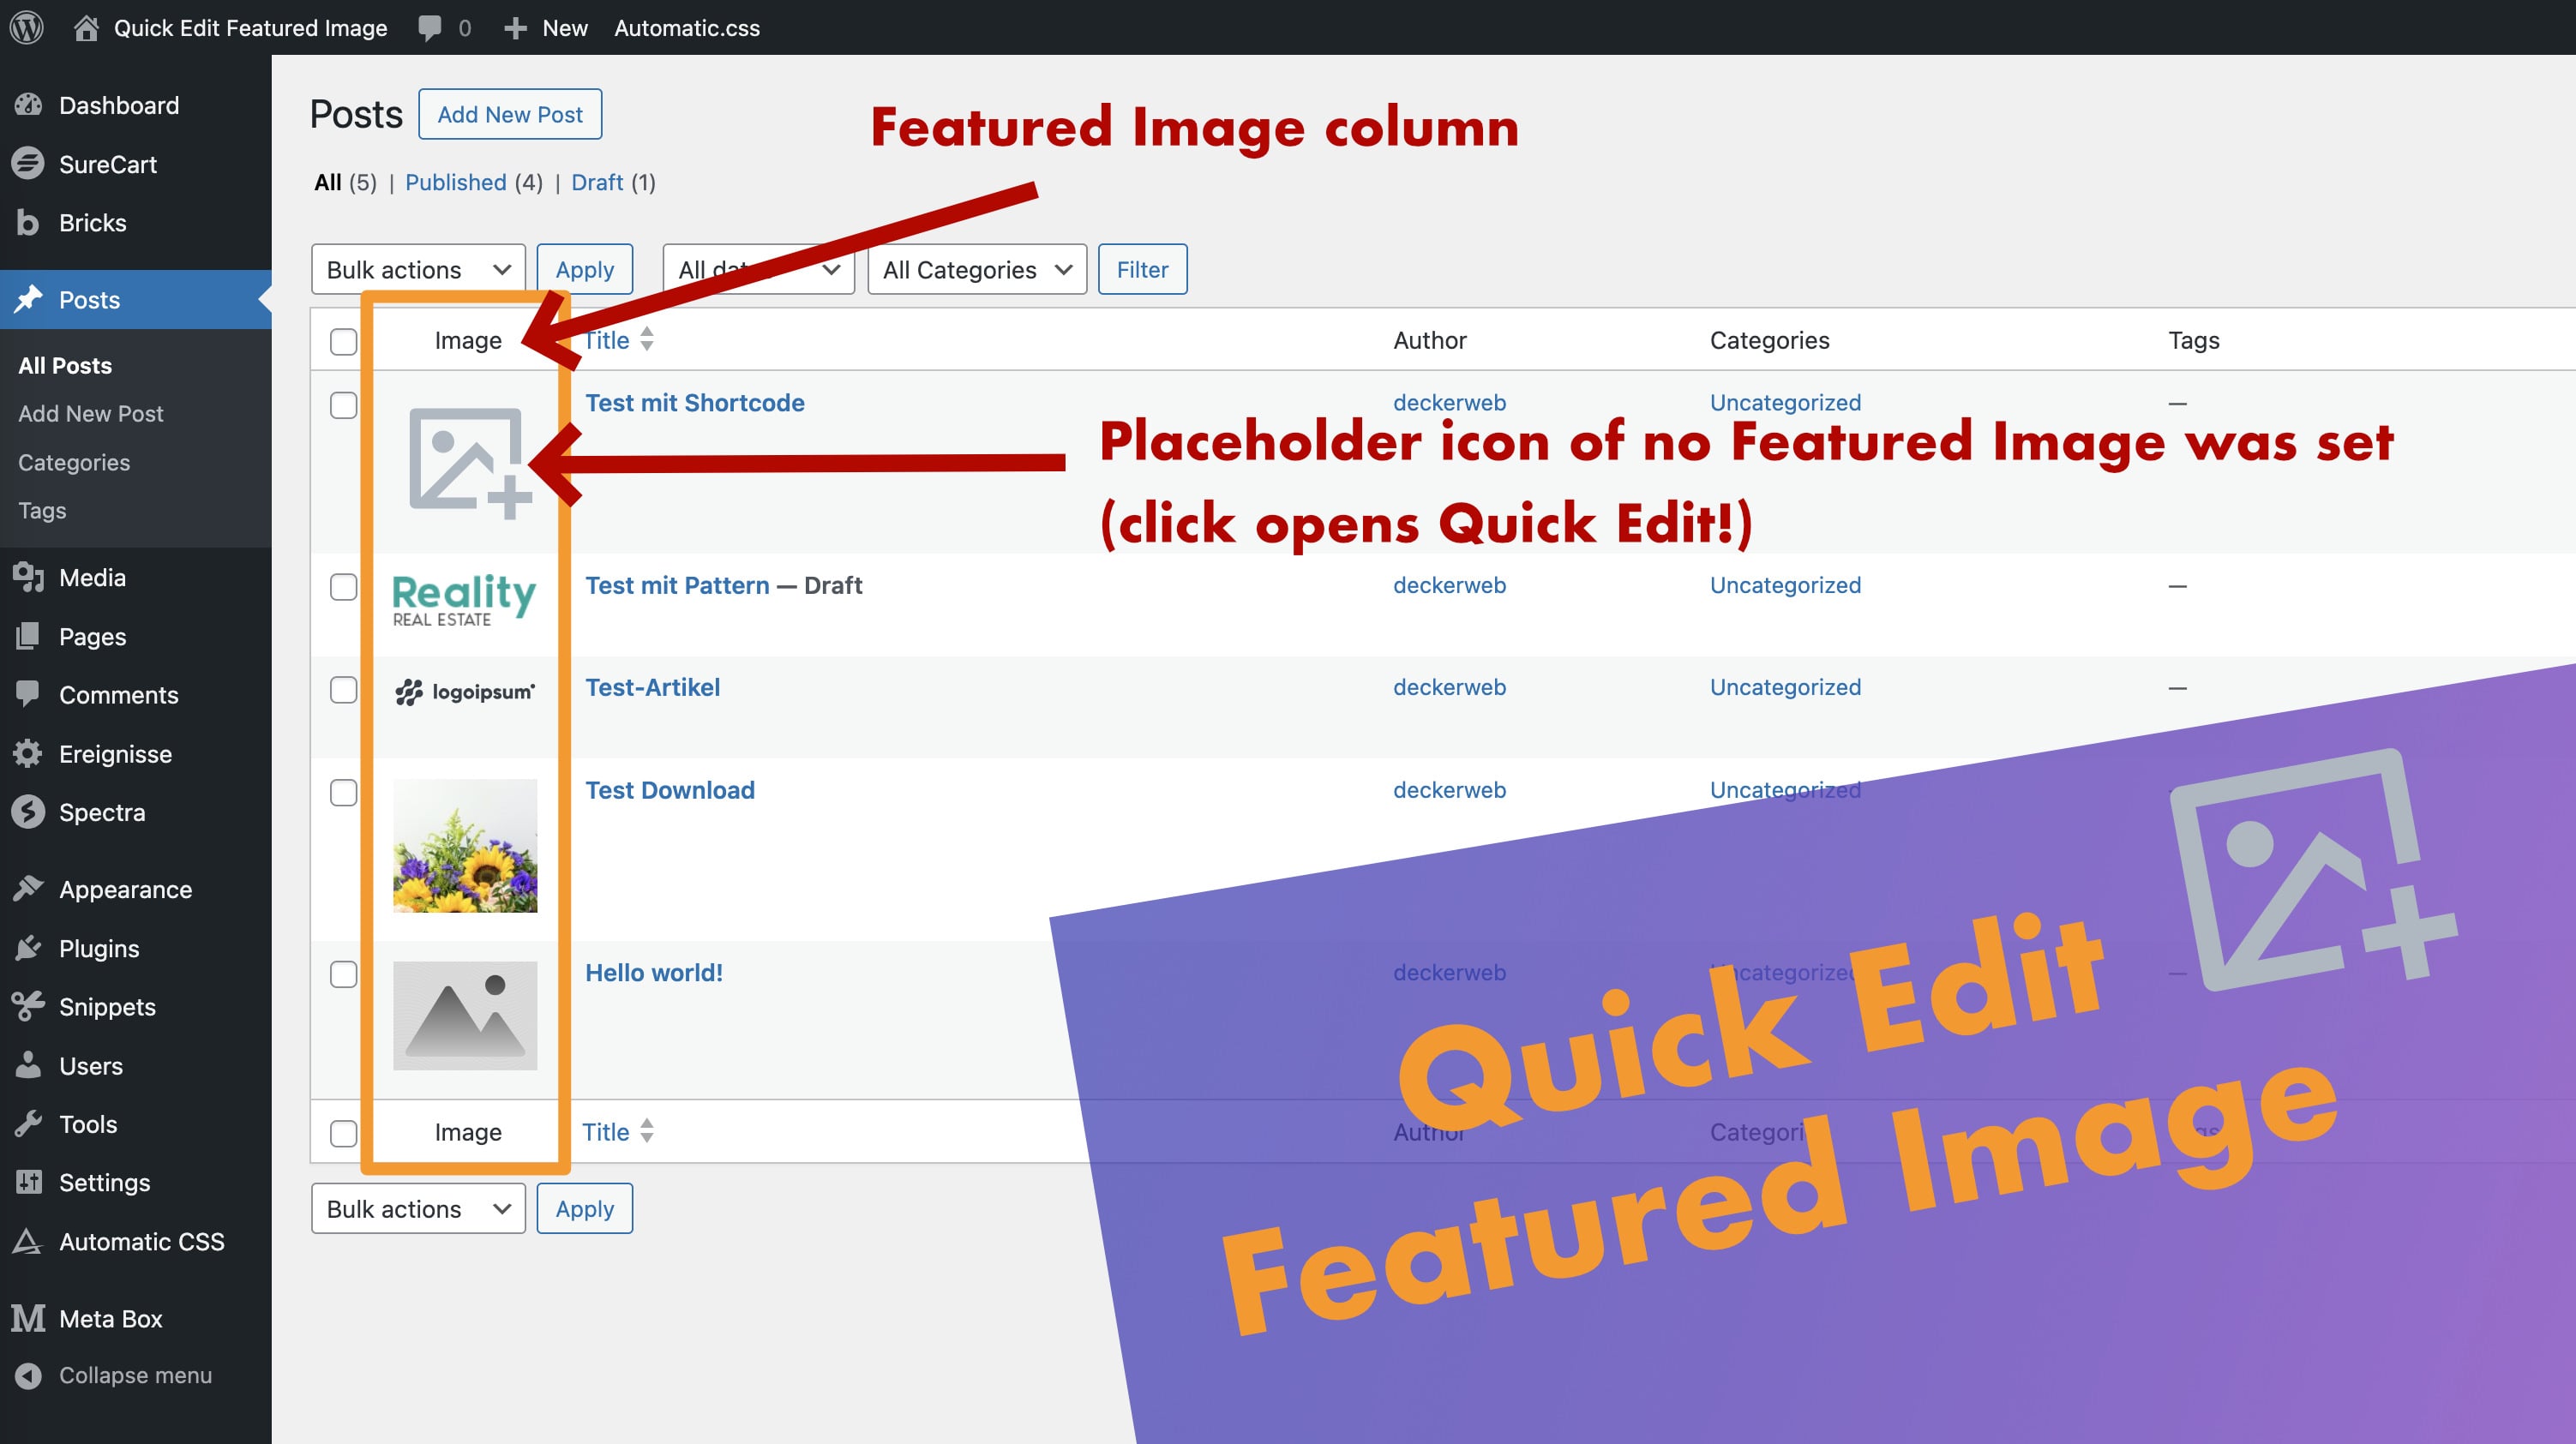Click the Collapse menu arrow icon
The image size is (2576, 1444).
click(x=28, y=1375)
